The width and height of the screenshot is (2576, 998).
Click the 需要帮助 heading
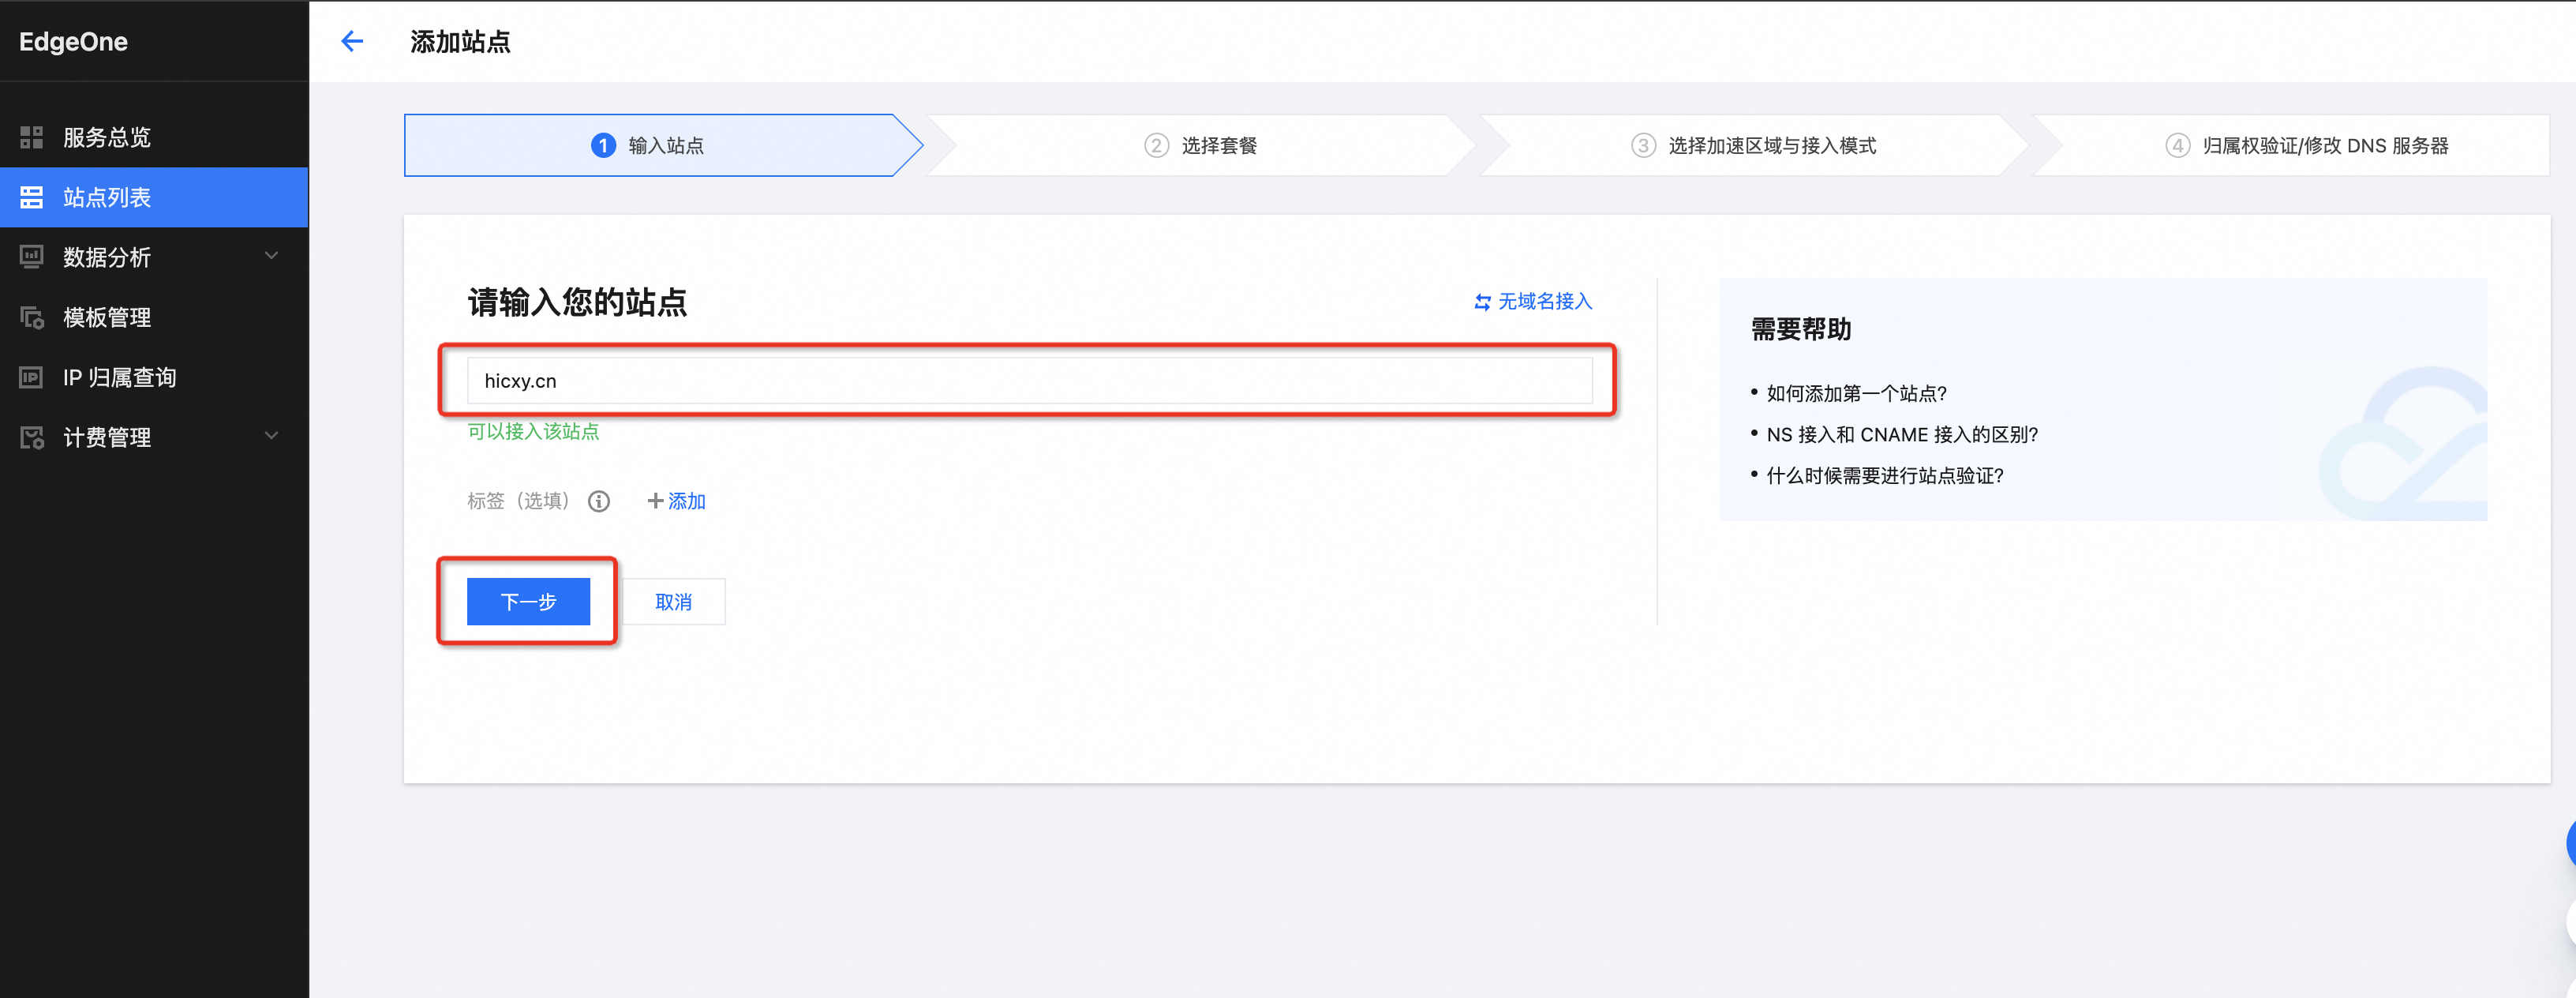(x=1801, y=329)
